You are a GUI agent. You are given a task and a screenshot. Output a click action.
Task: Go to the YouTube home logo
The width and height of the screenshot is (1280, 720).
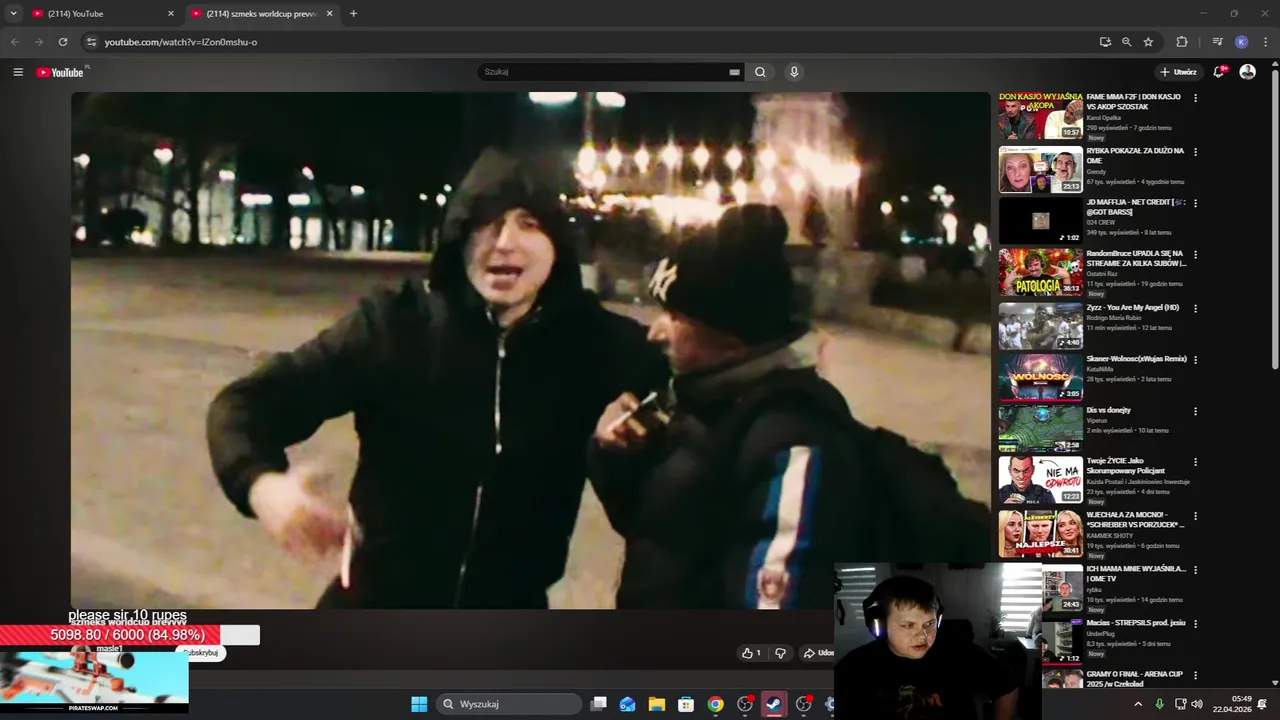point(60,72)
